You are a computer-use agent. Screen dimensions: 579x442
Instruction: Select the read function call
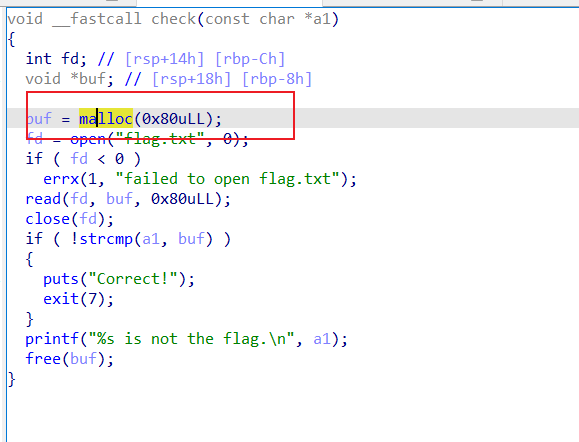(43, 199)
